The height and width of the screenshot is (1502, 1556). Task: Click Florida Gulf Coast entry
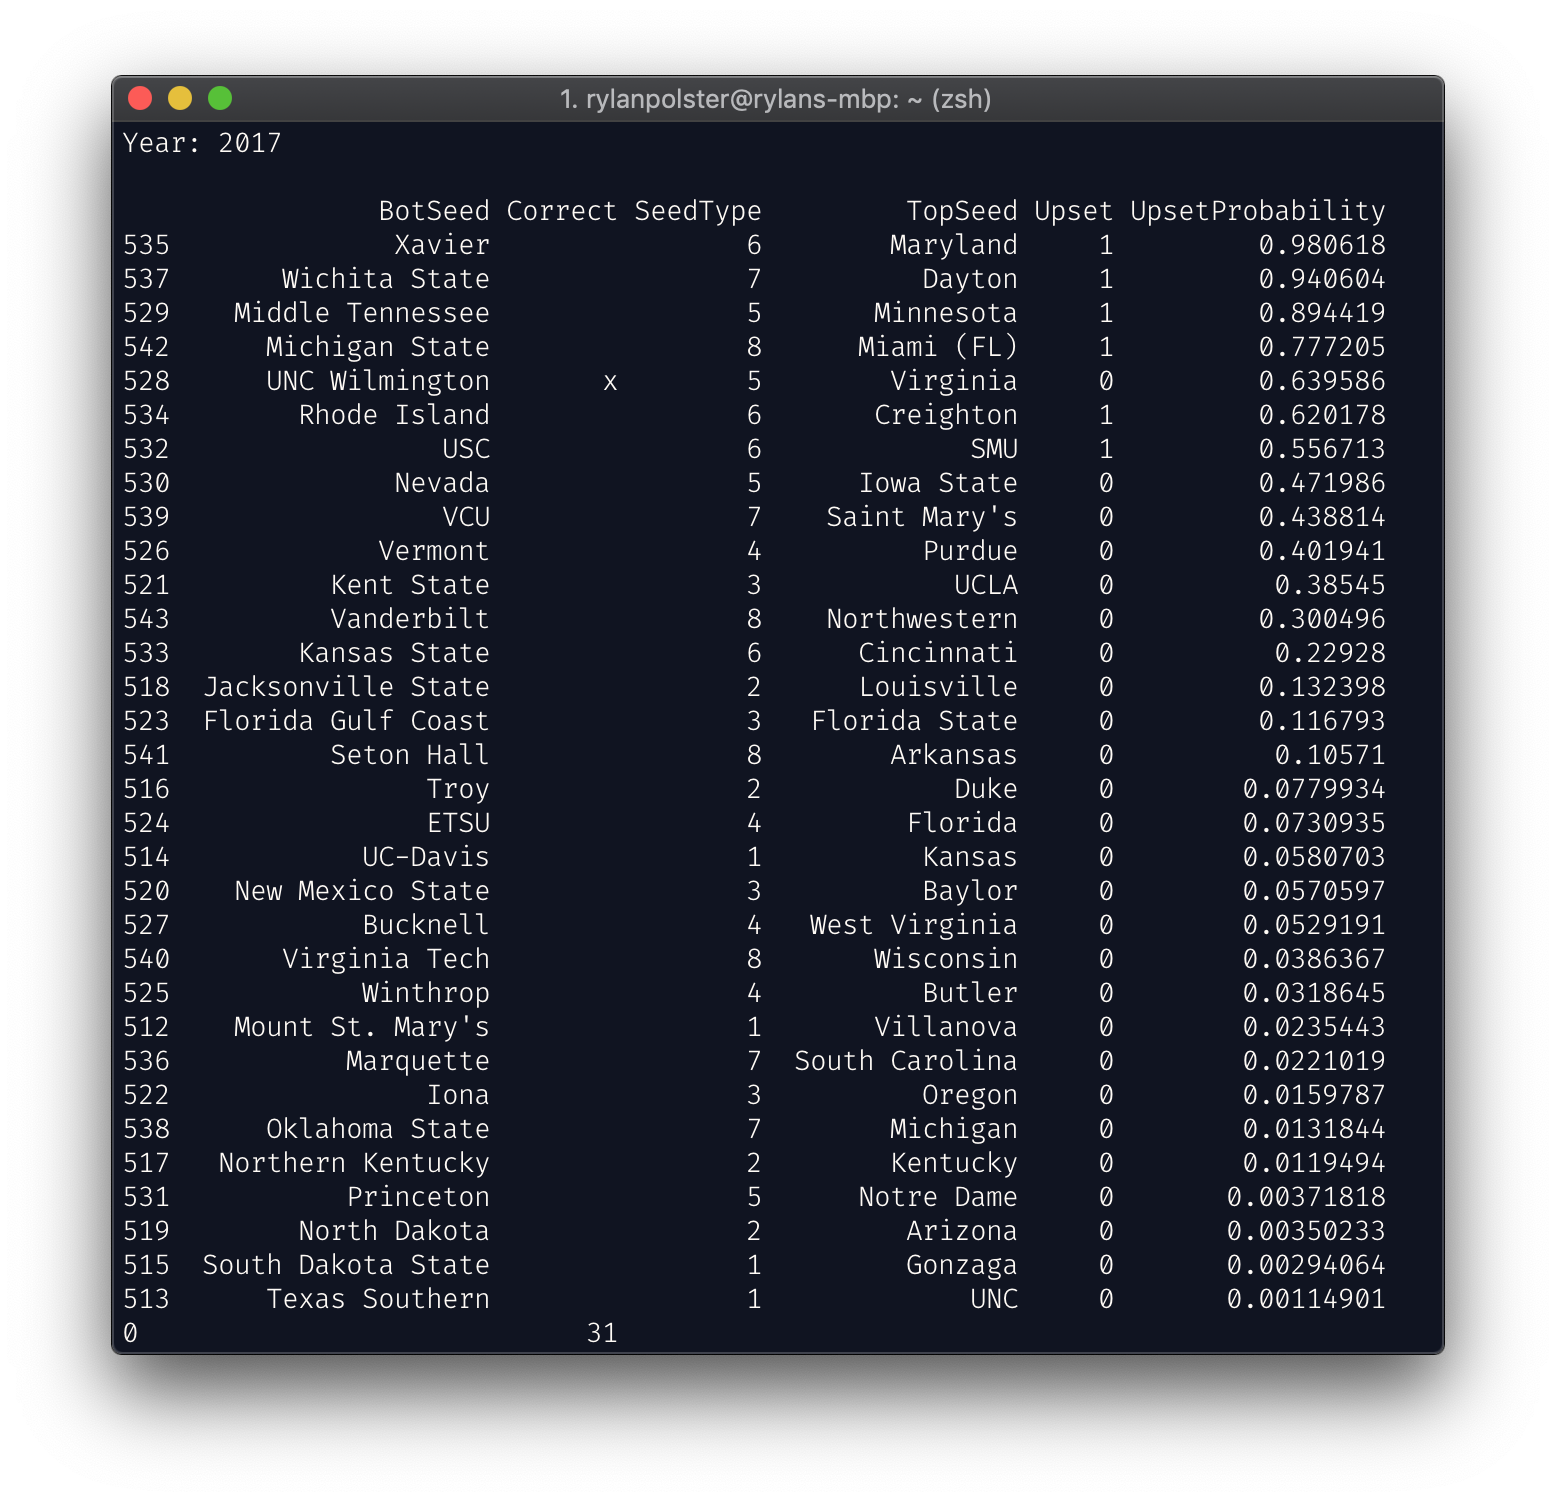(346, 721)
